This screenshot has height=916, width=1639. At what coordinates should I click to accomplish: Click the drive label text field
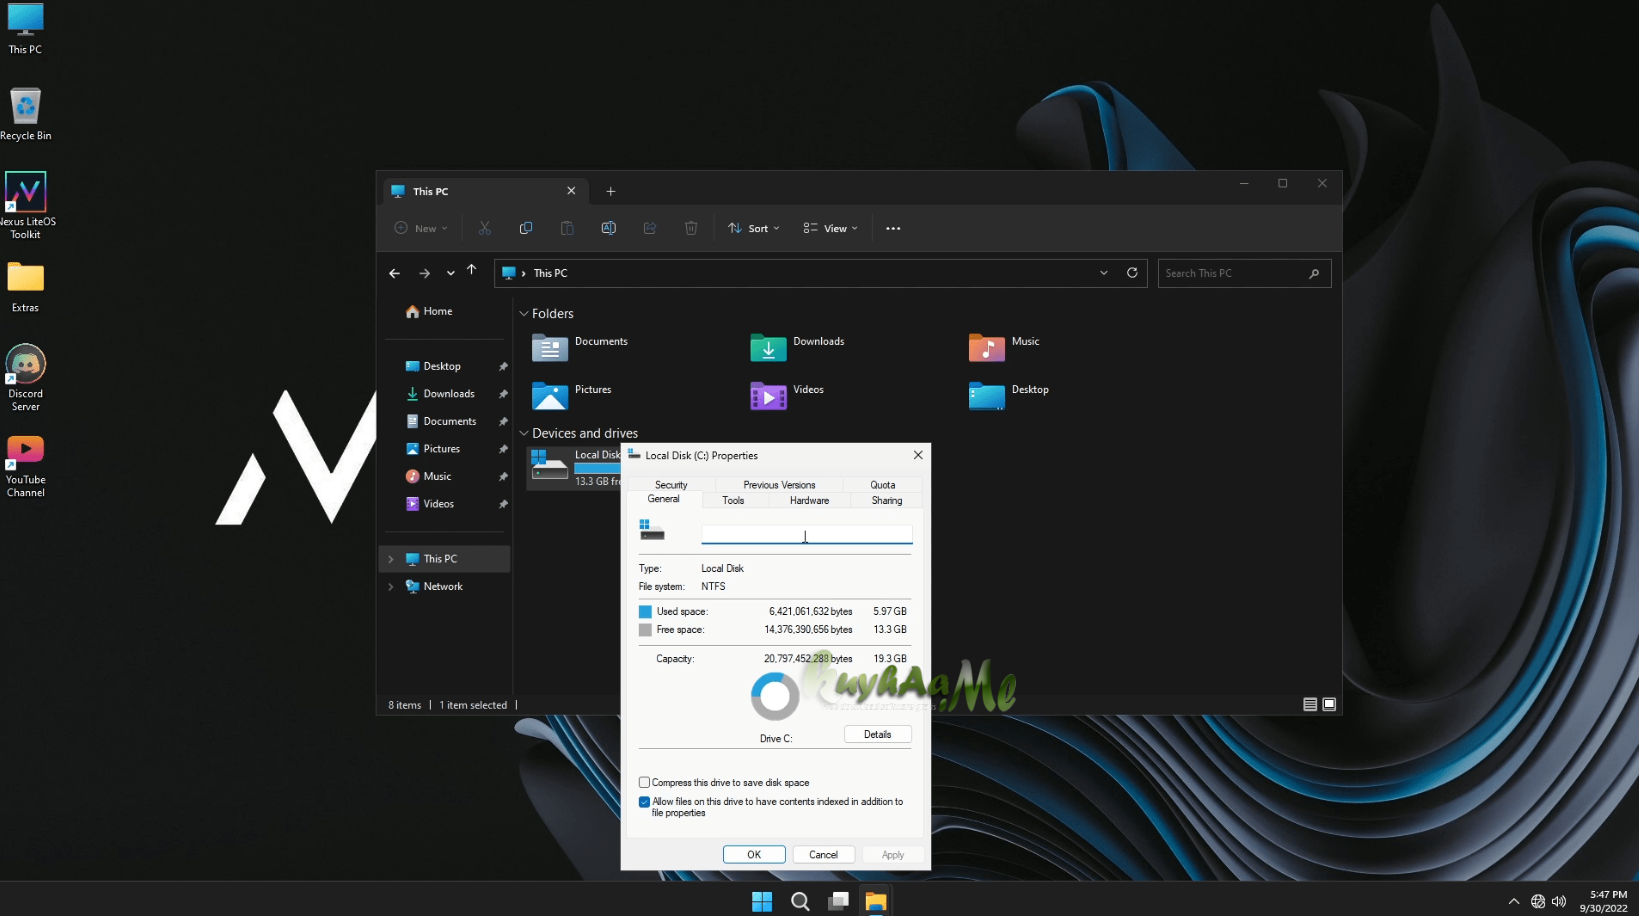point(806,535)
